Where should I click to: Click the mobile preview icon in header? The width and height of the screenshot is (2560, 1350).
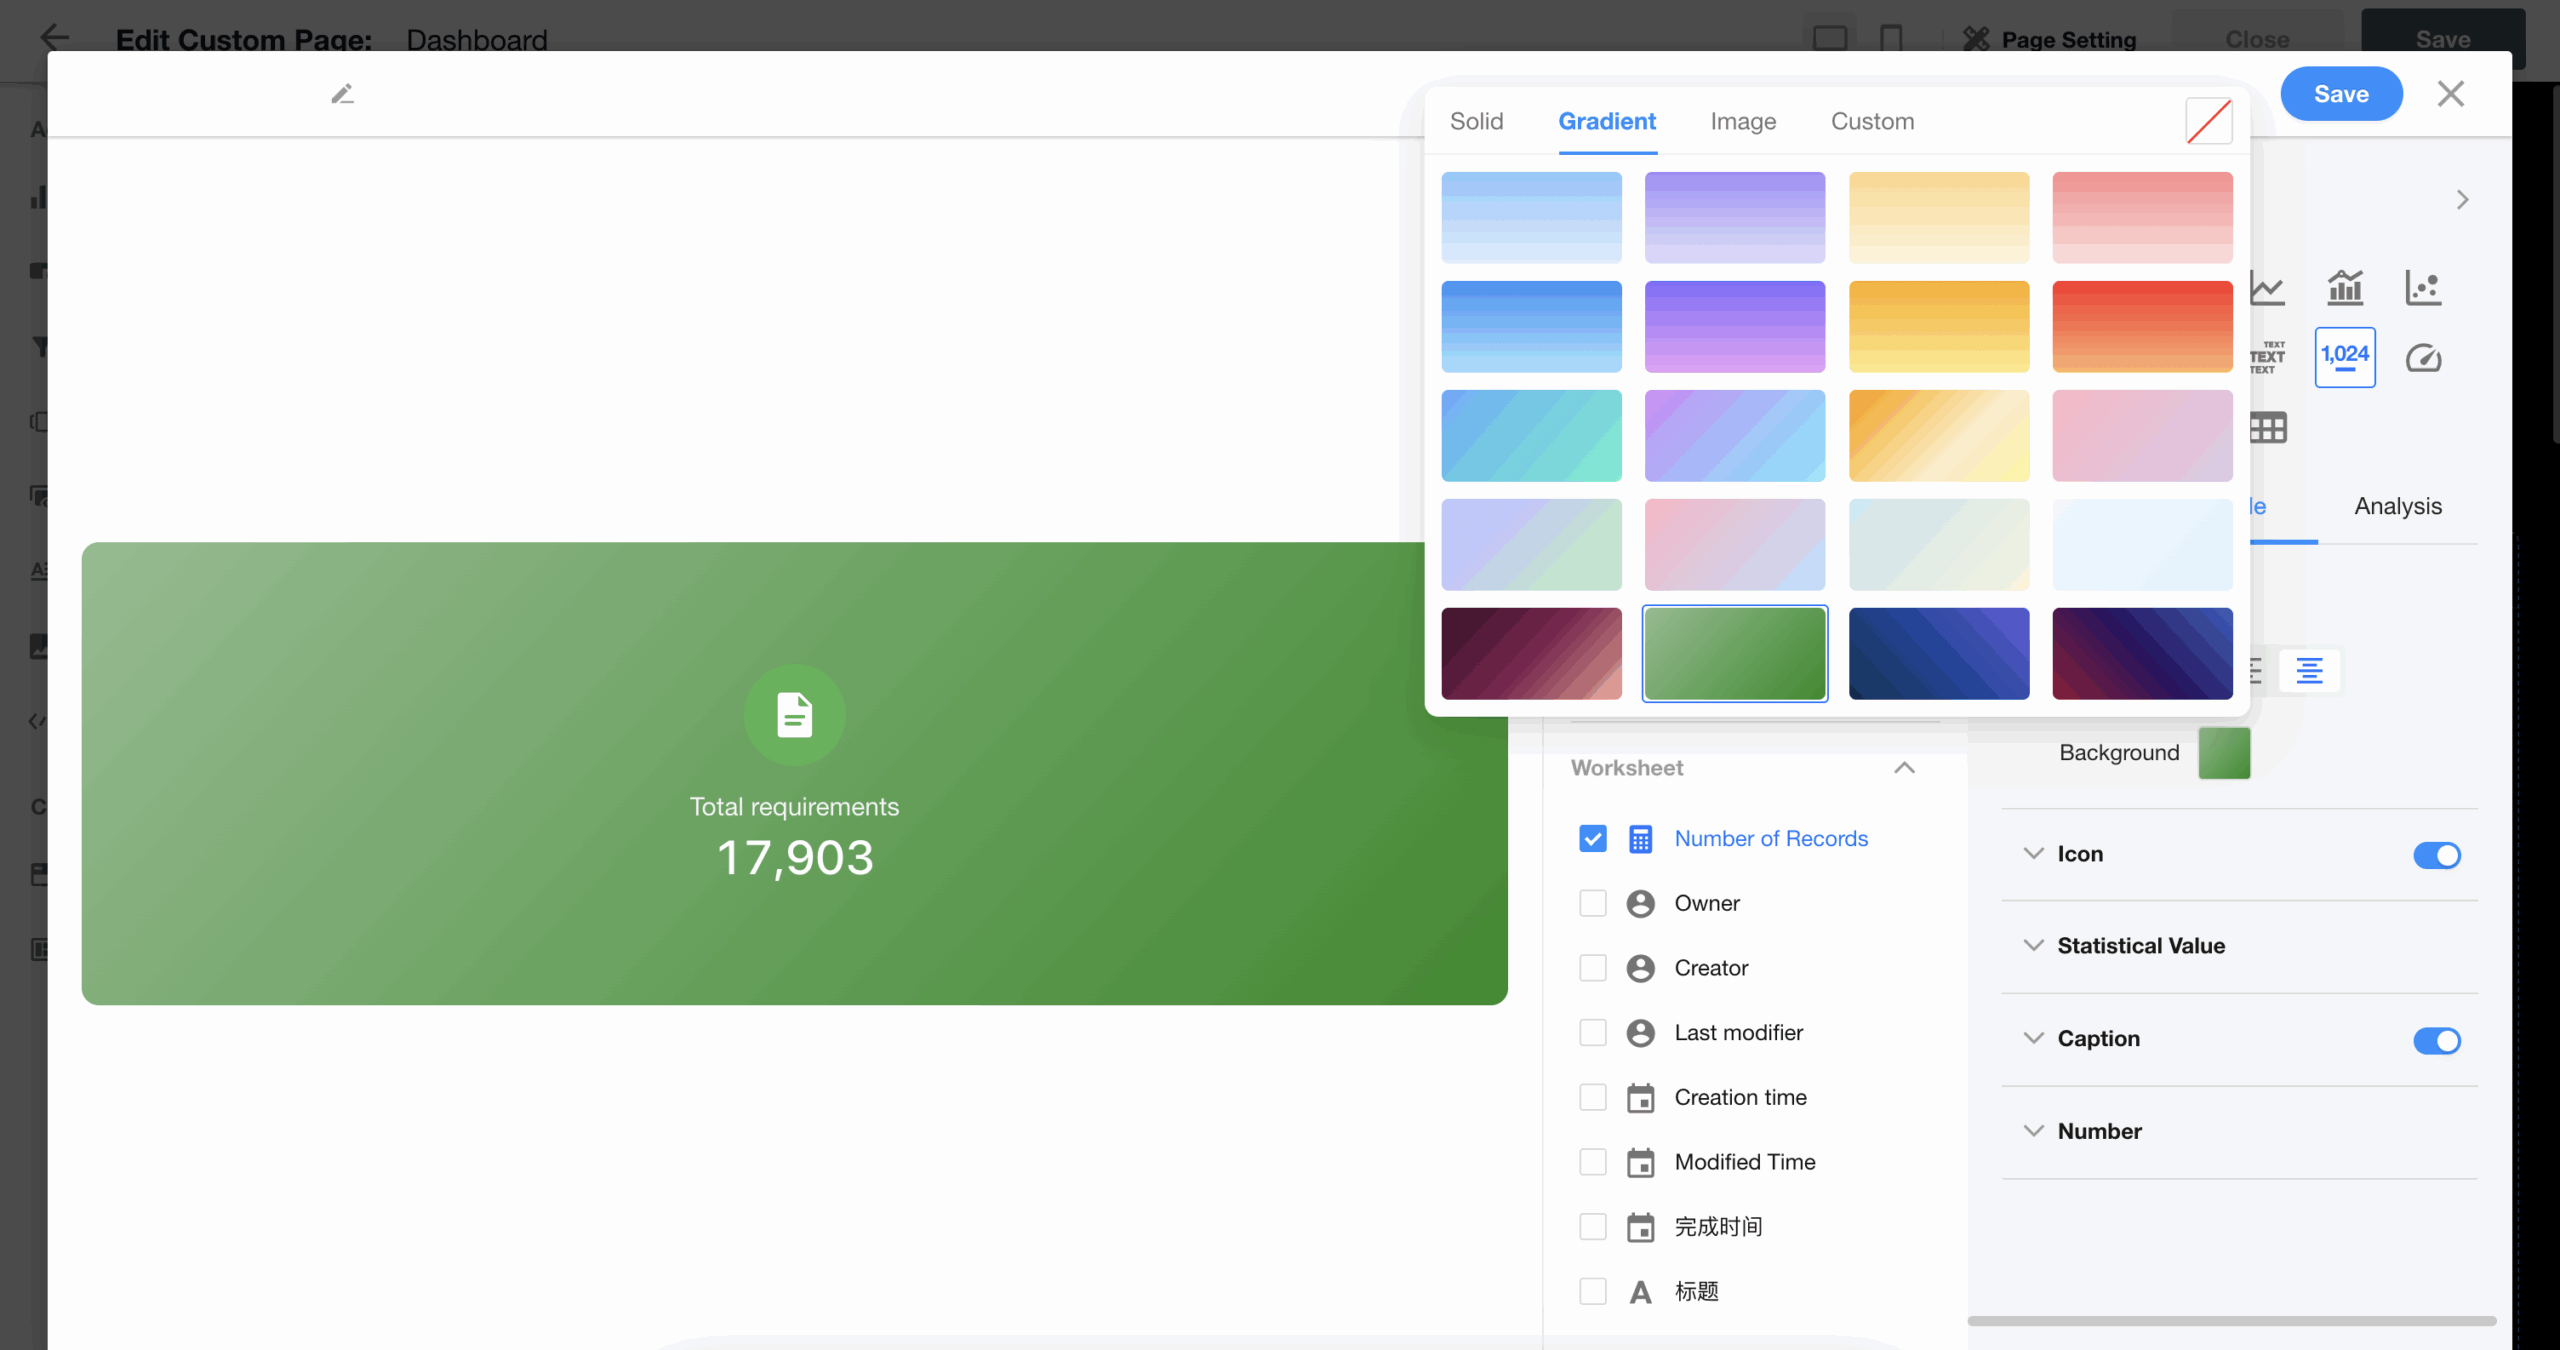click(1891, 39)
